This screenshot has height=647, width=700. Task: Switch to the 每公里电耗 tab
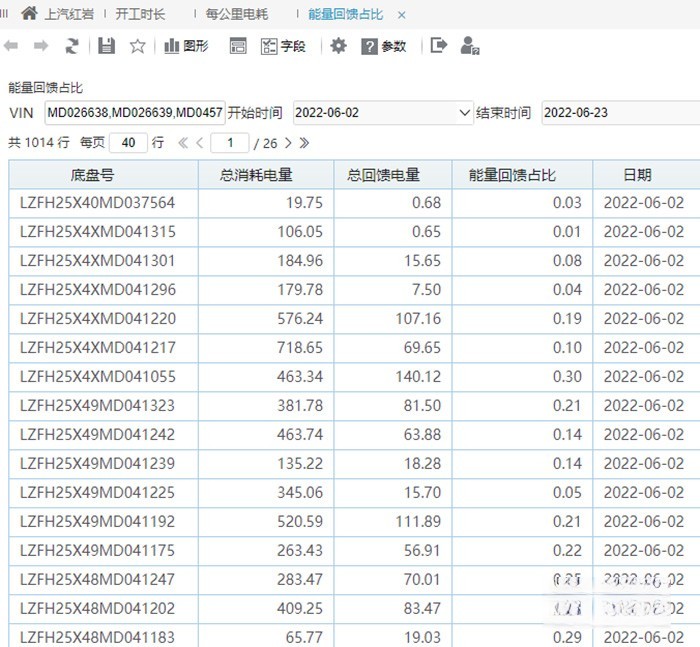[237, 15]
